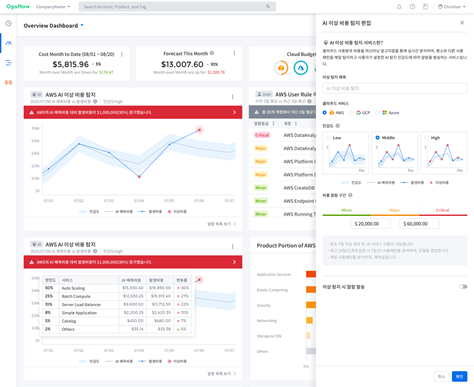Open the documents icon in top bar
The image size is (474, 387).
click(x=425, y=7)
